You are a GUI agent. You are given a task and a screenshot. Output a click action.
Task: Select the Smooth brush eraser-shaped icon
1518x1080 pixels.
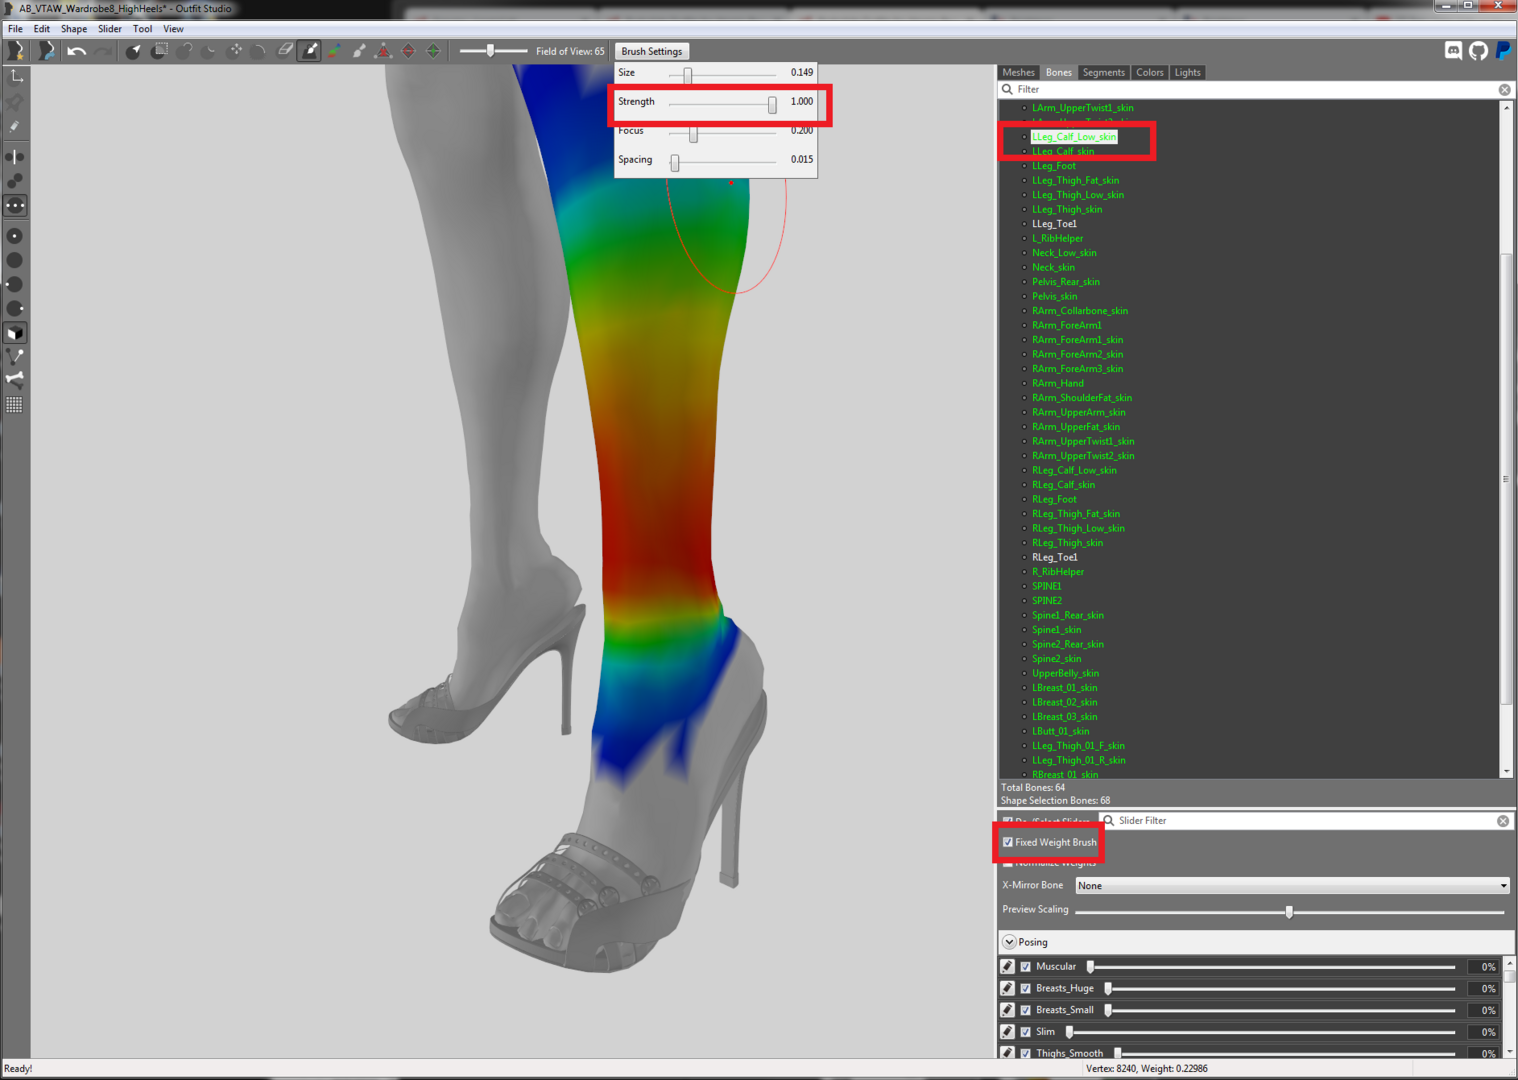pyautogui.click(x=285, y=51)
